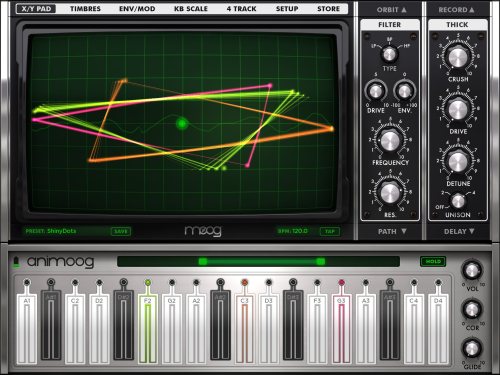The image size is (500, 375).
Task: Click the UNISON selector knob
Action: 458,201
